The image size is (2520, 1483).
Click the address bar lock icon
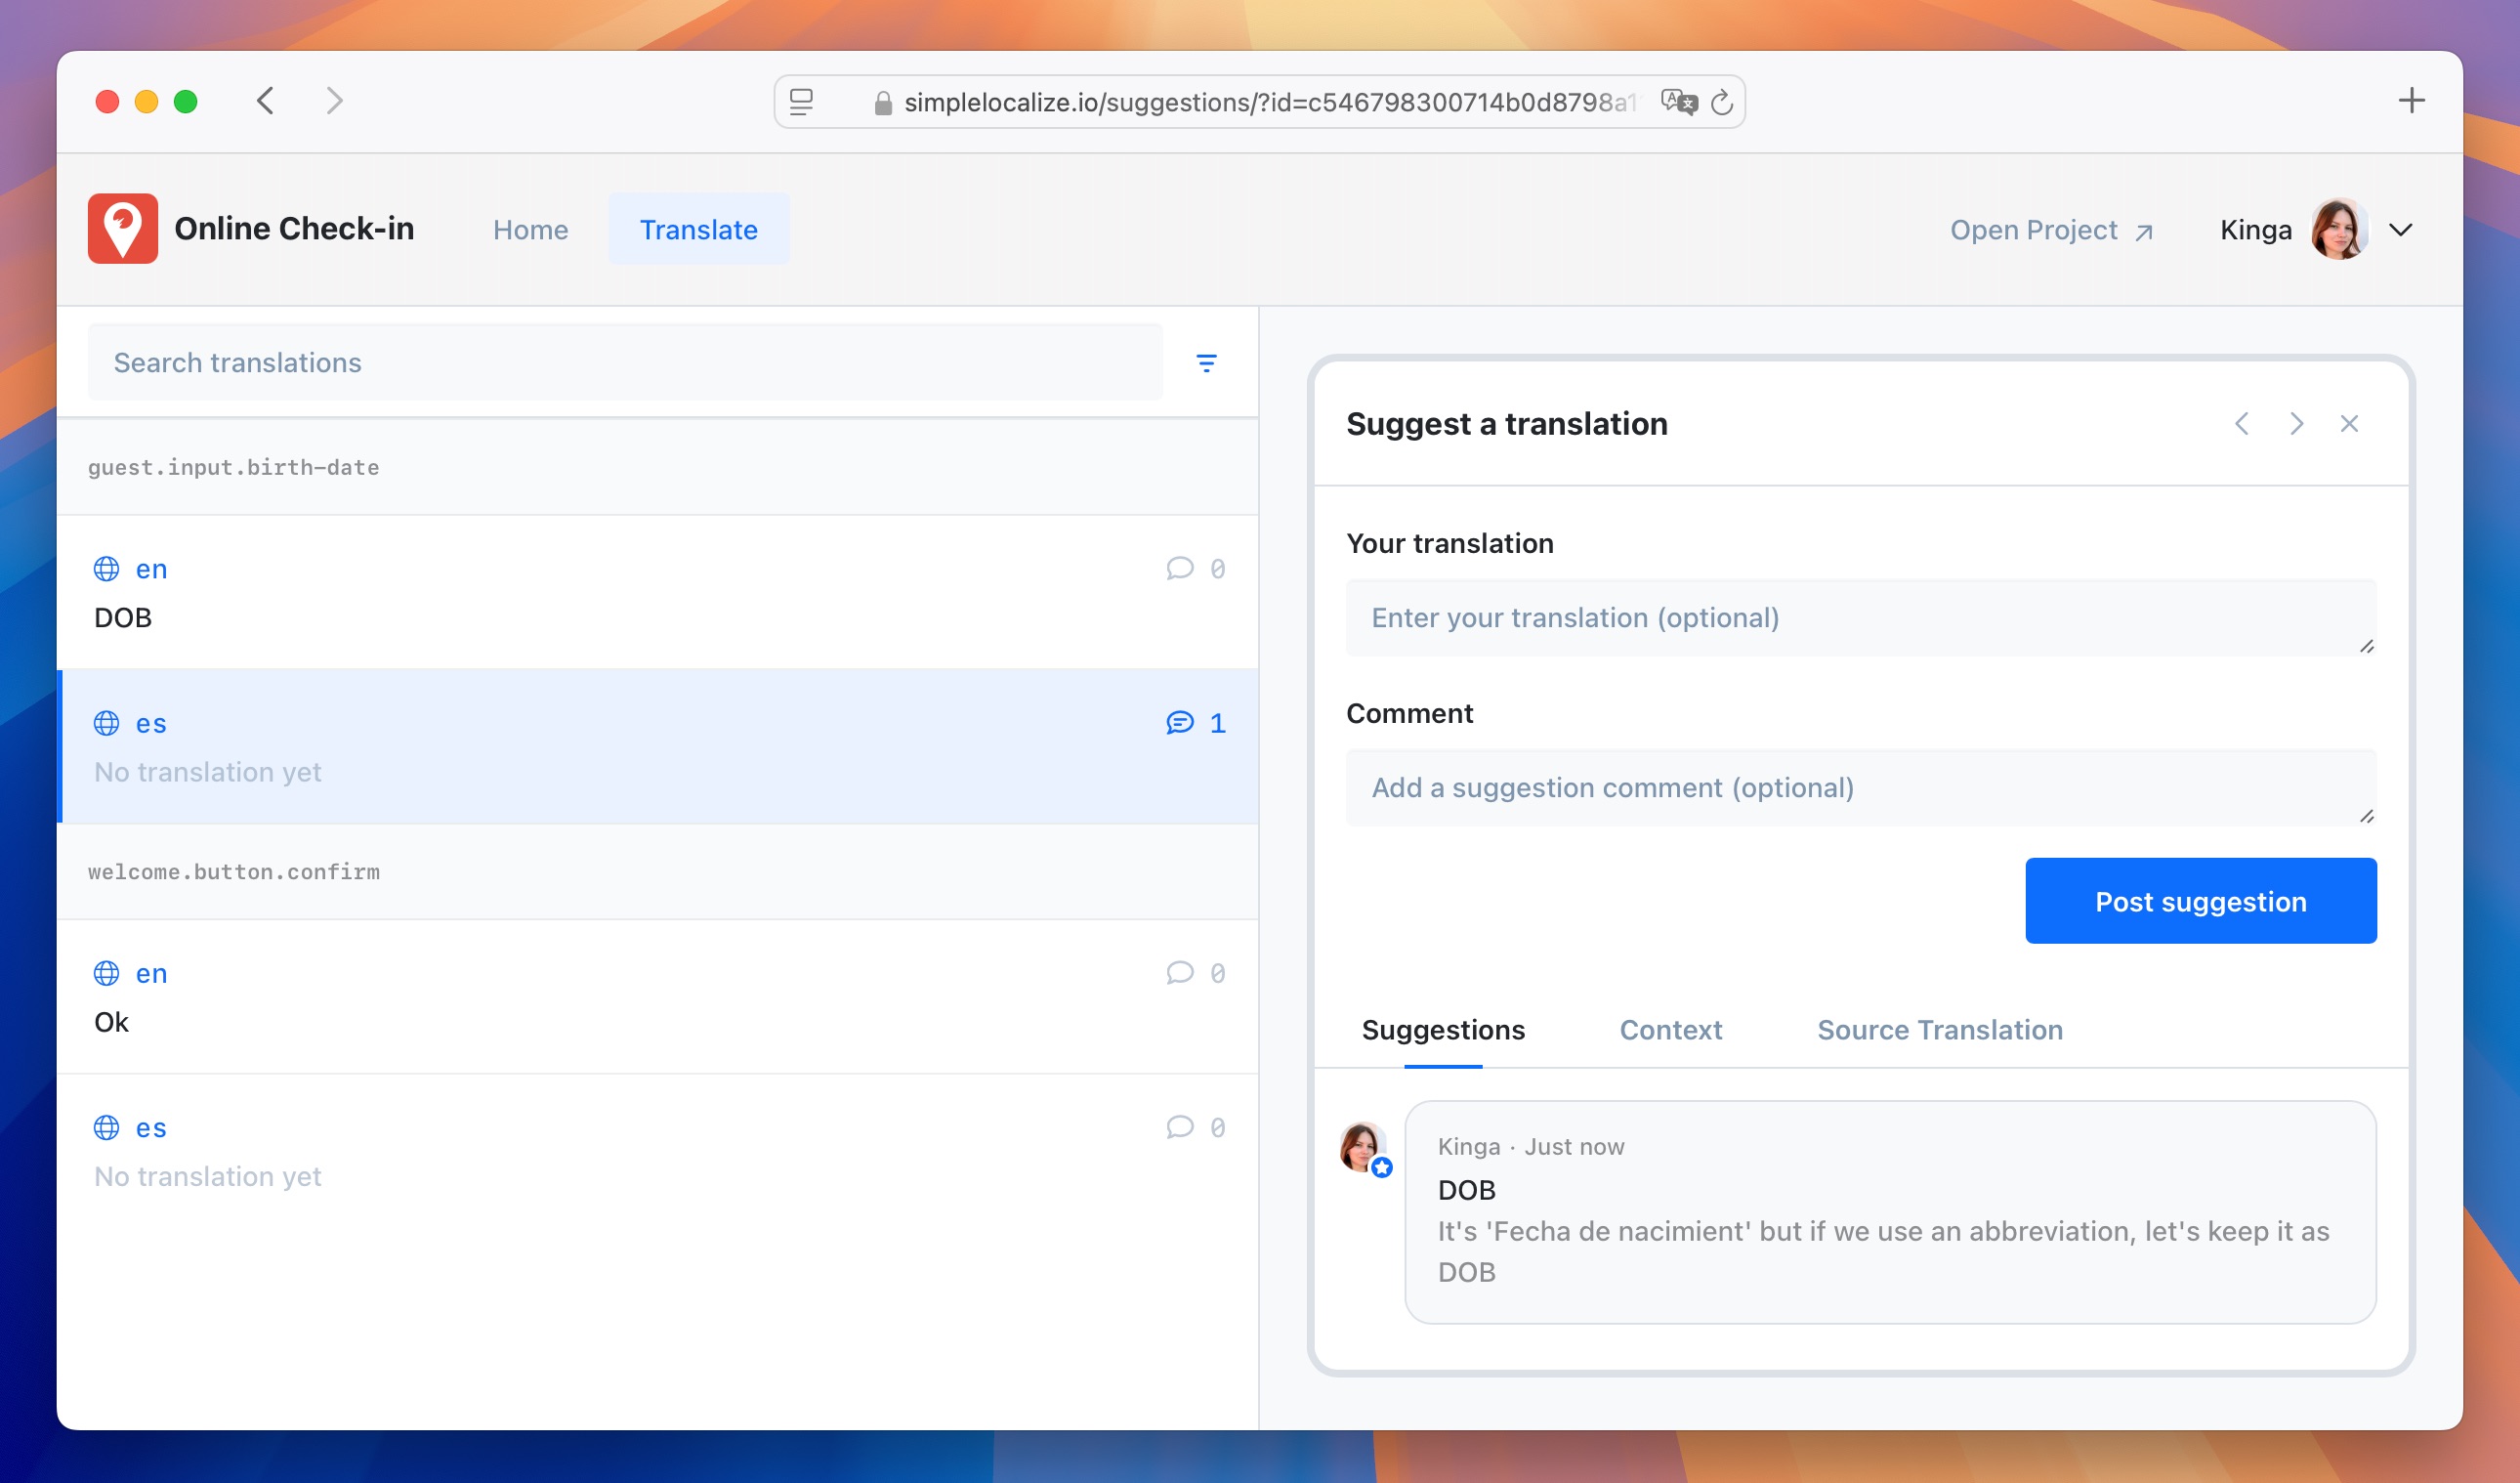pos(883,103)
